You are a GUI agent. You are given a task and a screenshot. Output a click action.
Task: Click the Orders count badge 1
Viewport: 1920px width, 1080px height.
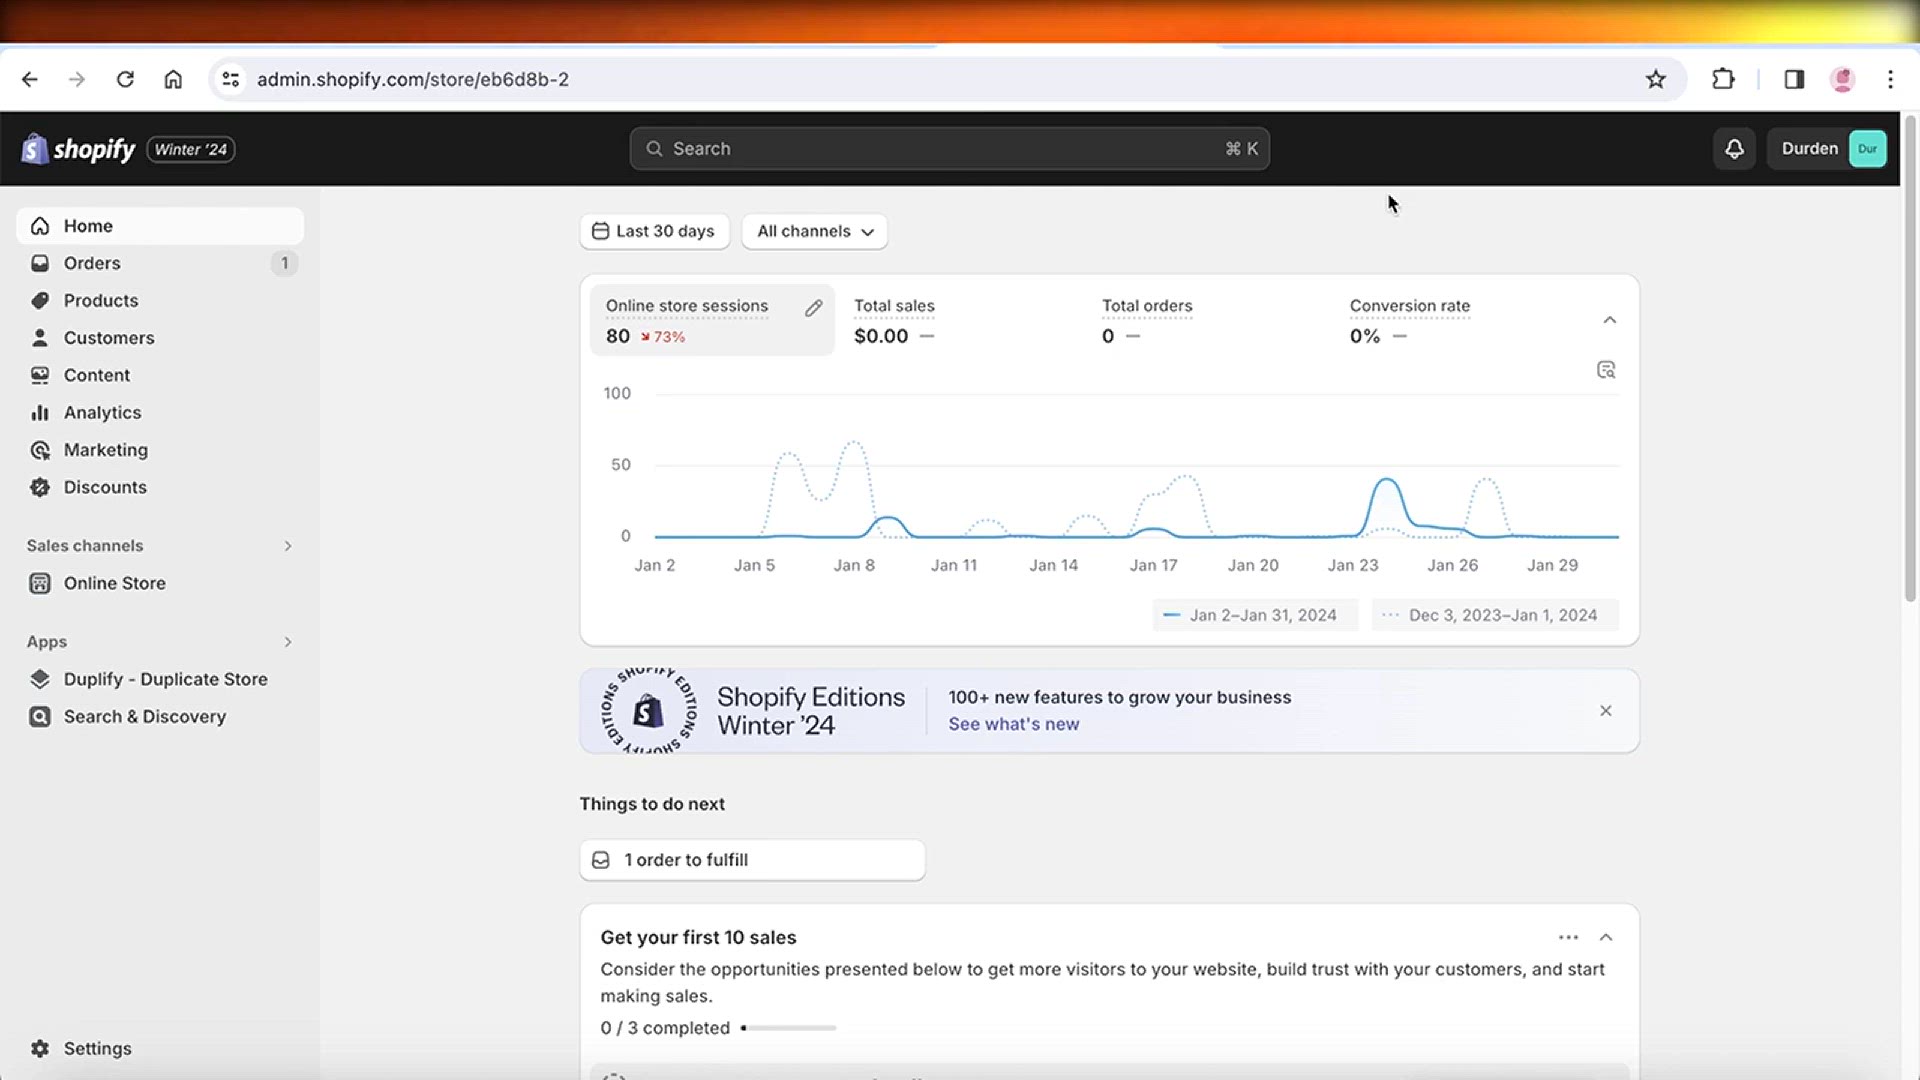[x=284, y=263]
